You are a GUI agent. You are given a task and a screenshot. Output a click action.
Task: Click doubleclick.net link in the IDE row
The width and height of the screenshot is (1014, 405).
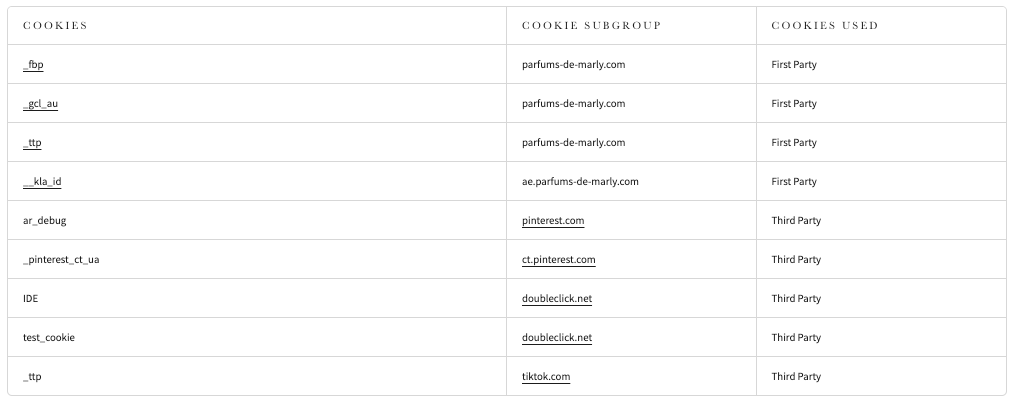pyautogui.click(x=556, y=299)
